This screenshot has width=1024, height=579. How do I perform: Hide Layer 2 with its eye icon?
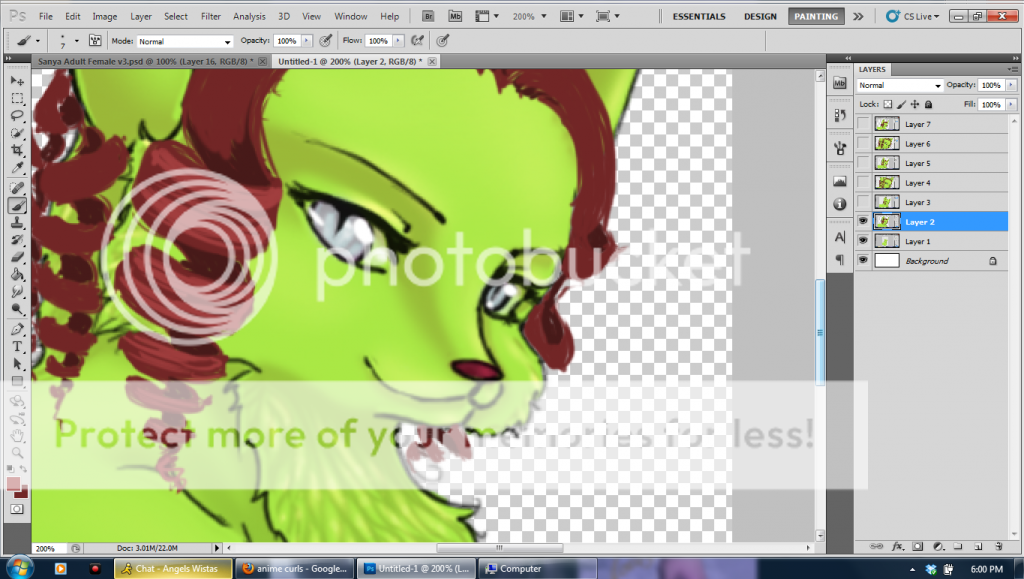tap(862, 222)
